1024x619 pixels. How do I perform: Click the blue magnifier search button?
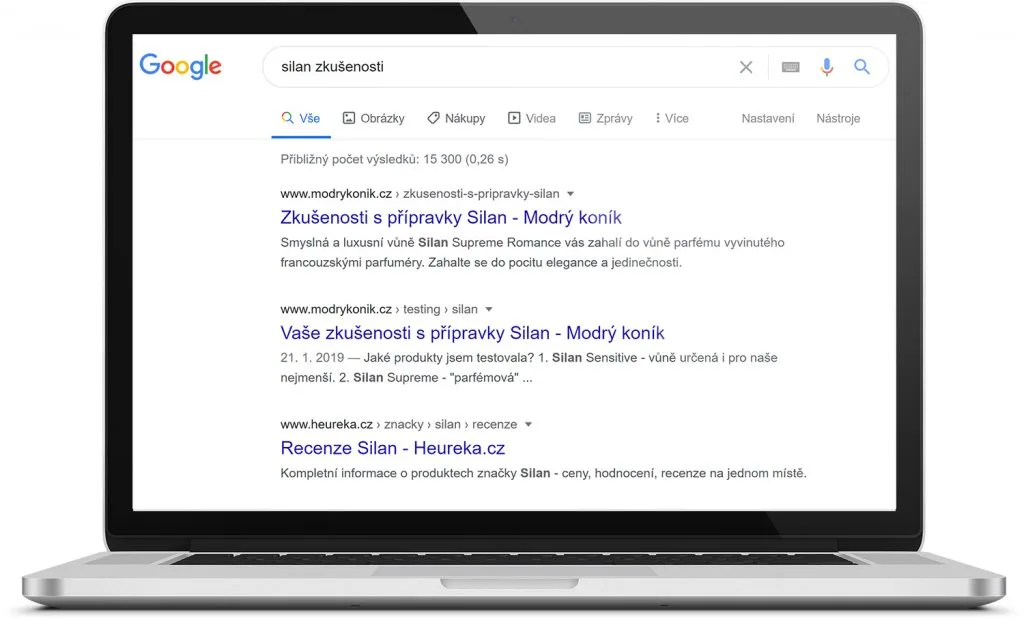click(861, 67)
